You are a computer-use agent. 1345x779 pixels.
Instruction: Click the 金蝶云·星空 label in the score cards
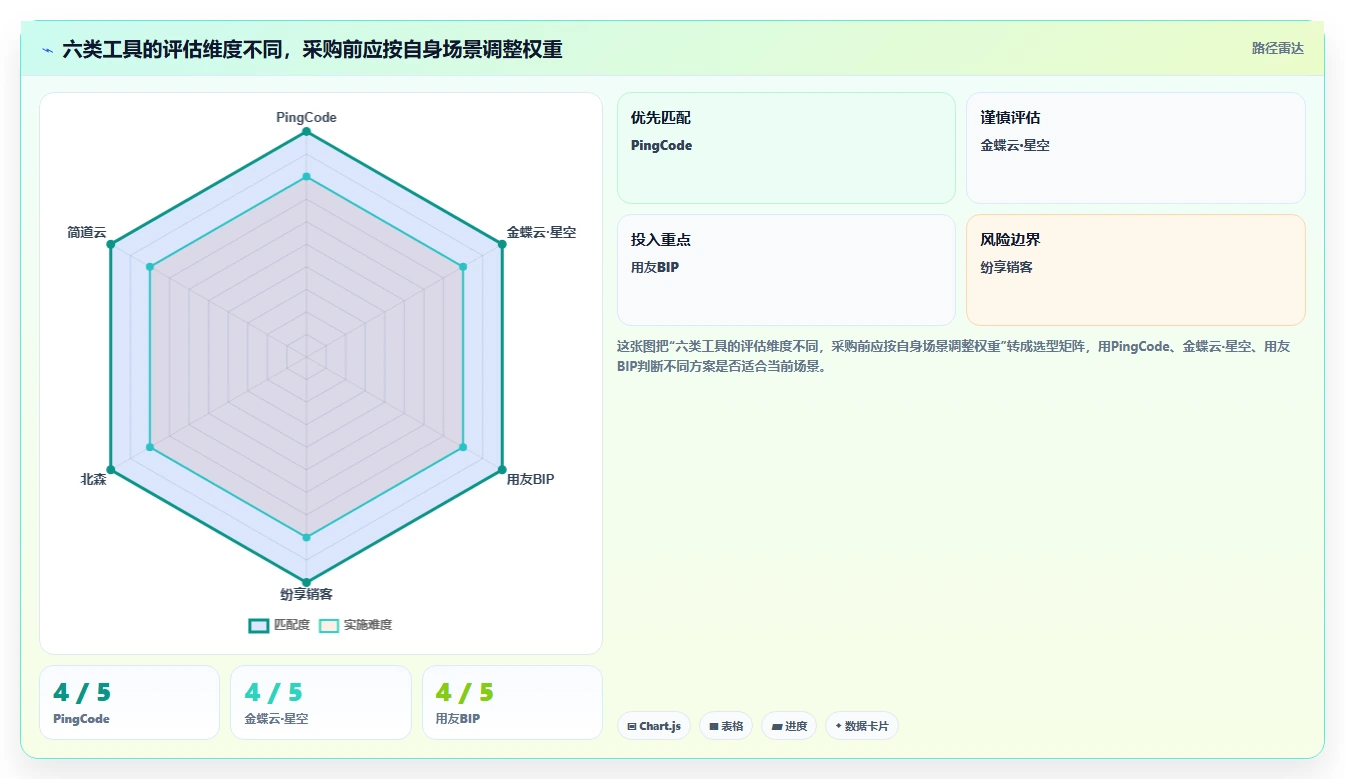click(276, 719)
